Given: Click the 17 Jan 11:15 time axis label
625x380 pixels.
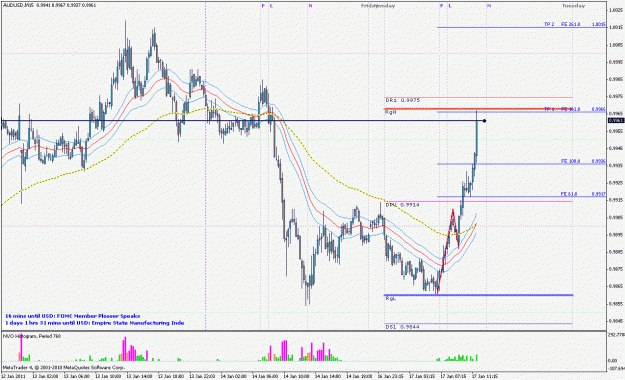Looking at the screenshot, I should 485,376.
